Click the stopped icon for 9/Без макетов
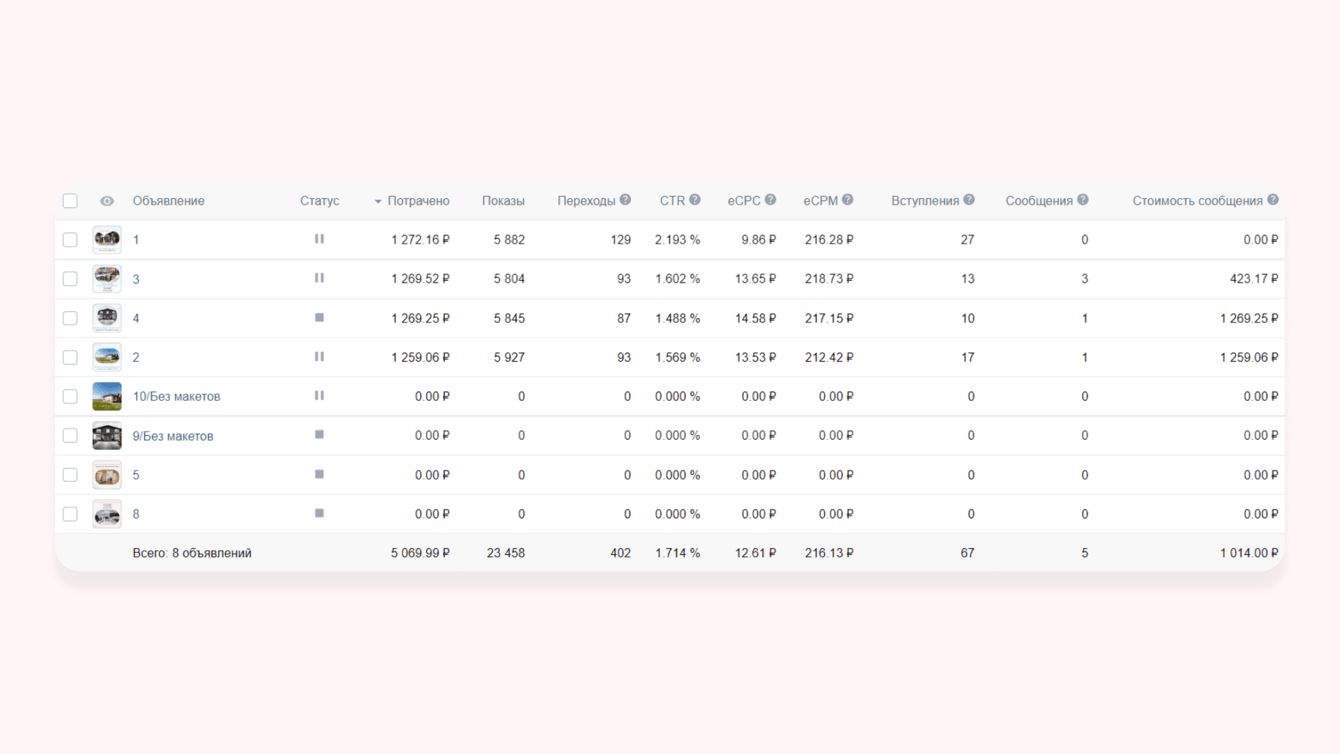This screenshot has width=1340, height=754. tap(319, 434)
